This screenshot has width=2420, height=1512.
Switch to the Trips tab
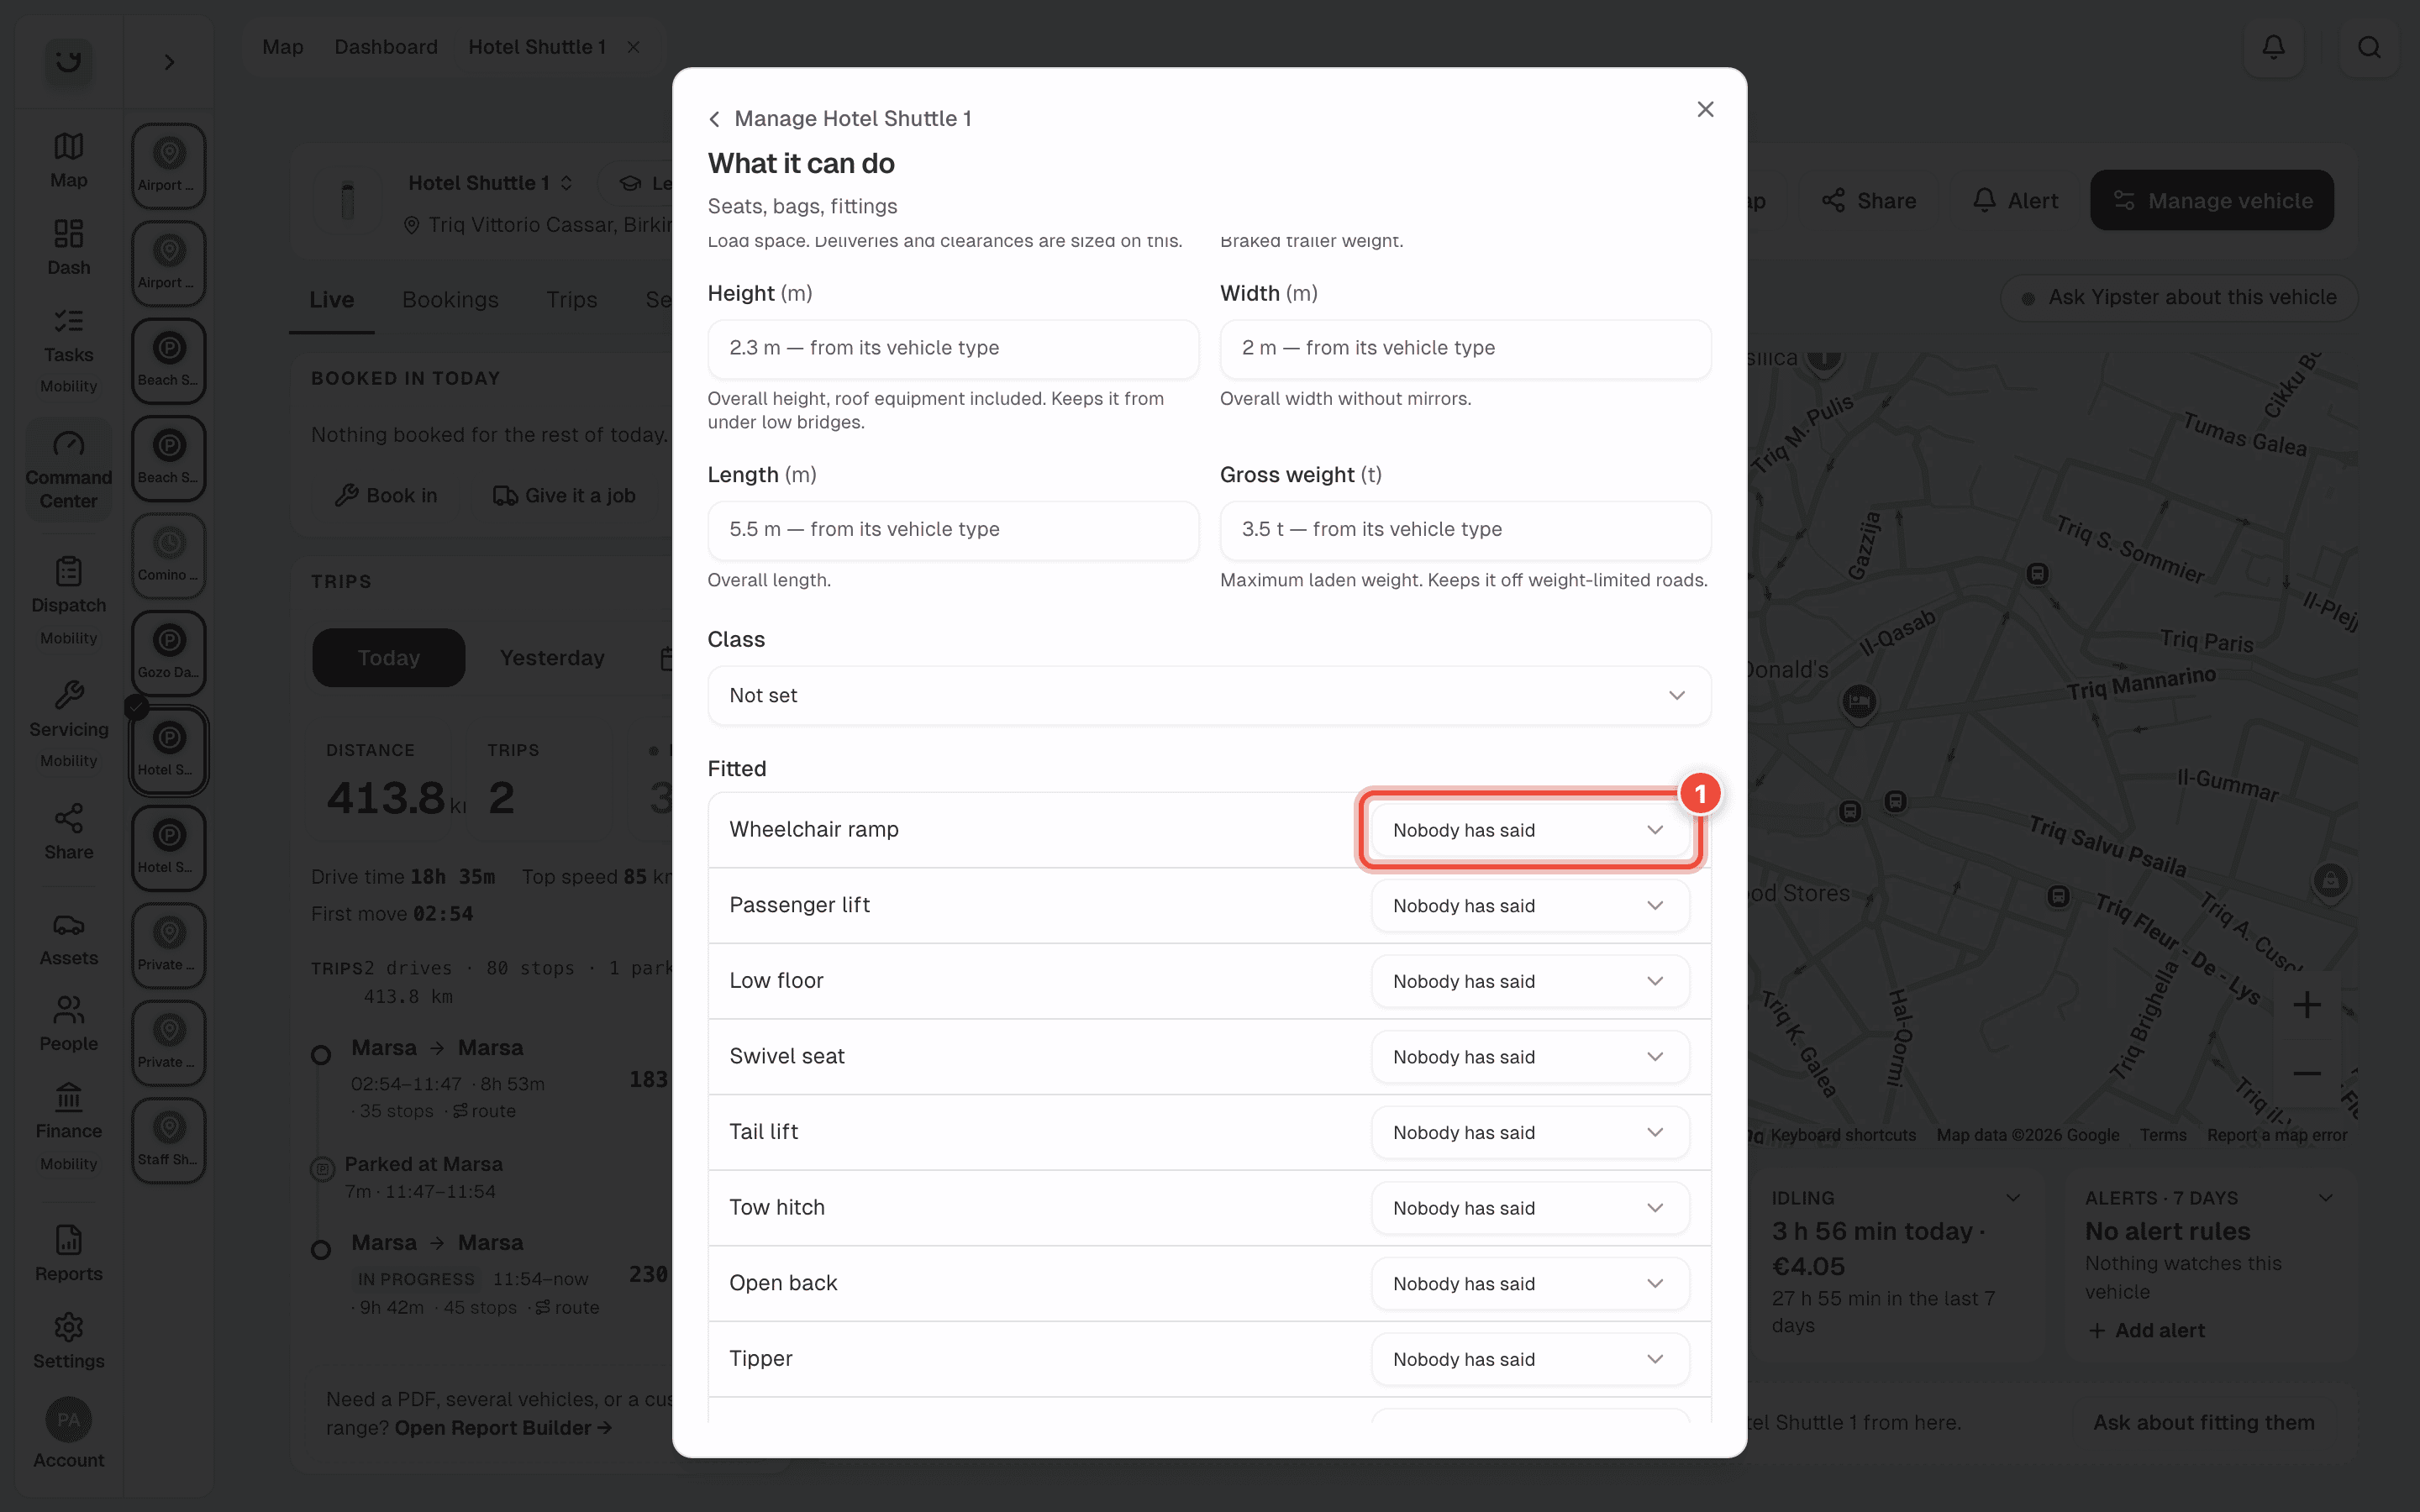point(572,300)
